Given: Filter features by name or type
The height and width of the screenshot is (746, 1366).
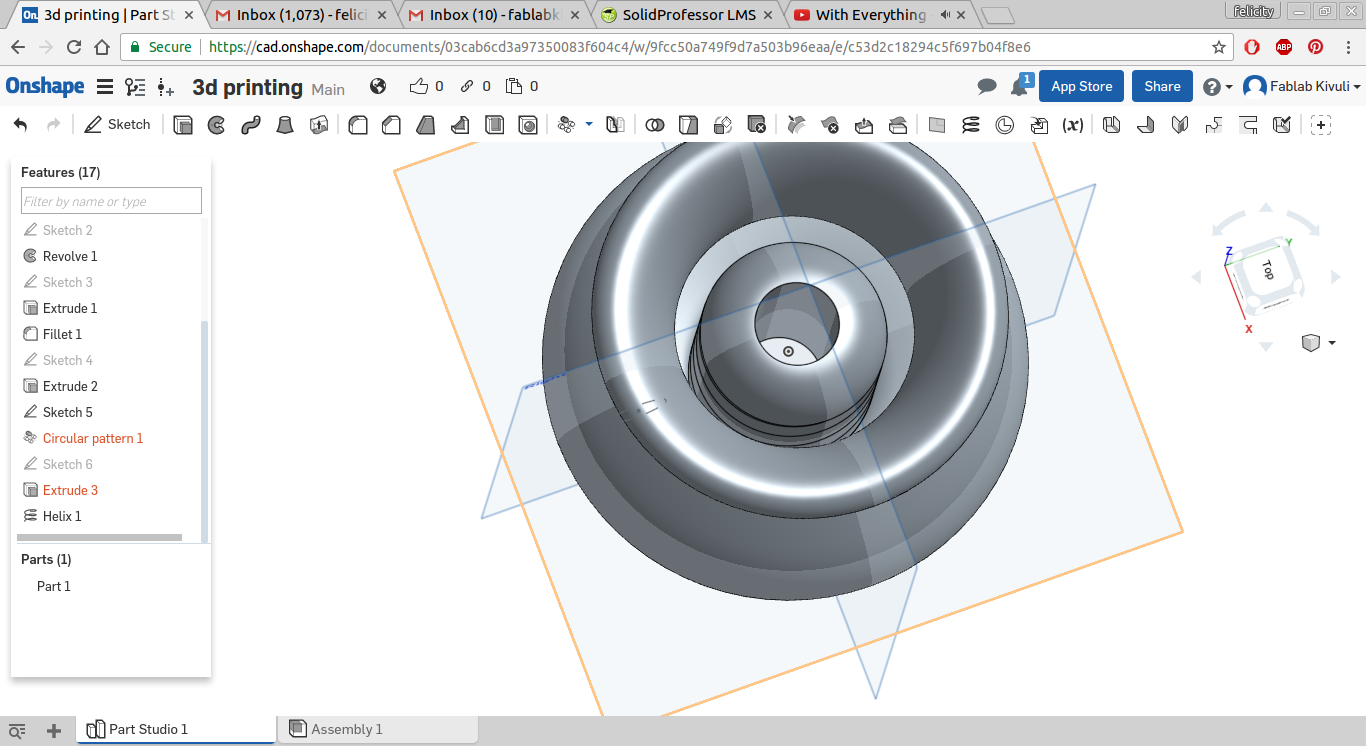Looking at the screenshot, I should point(111,201).
